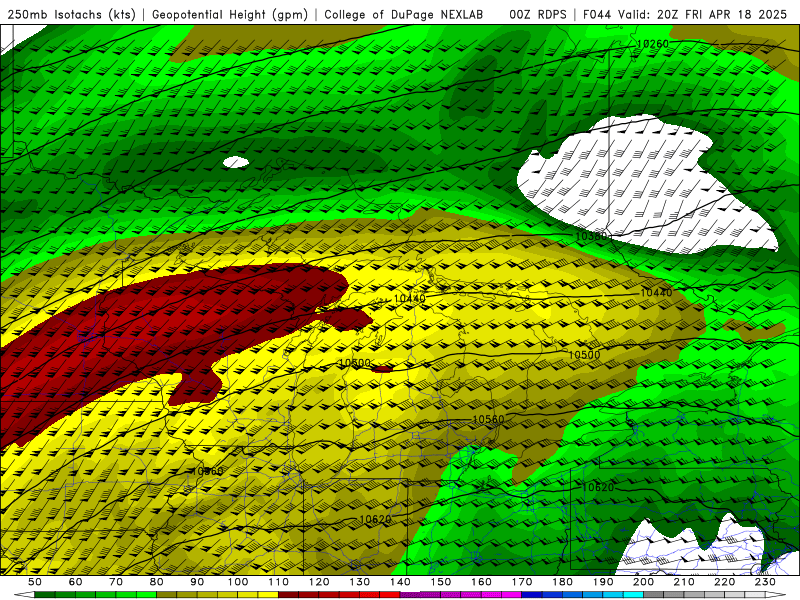Image resolution: width=800 pixels, height=600 pixels.
Task: Click the 10500 label beside the small red dash
Action: coord(355,363)
